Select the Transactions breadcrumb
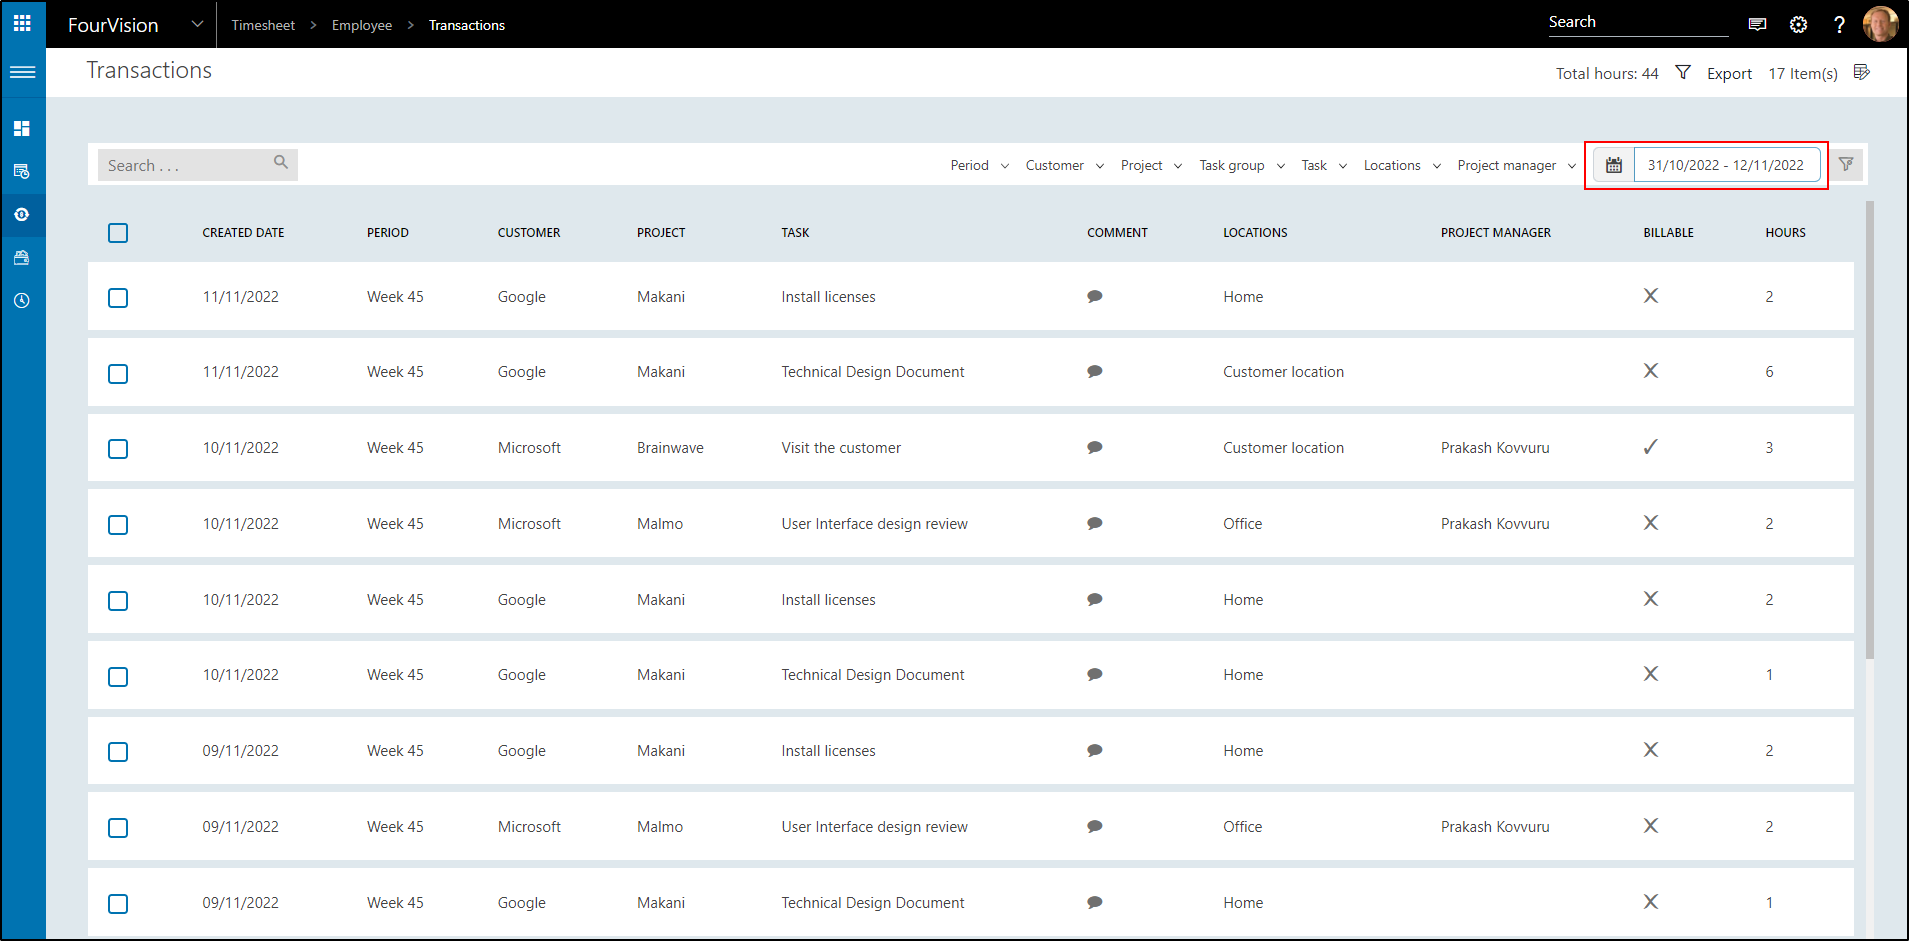 tap(467, 25)
